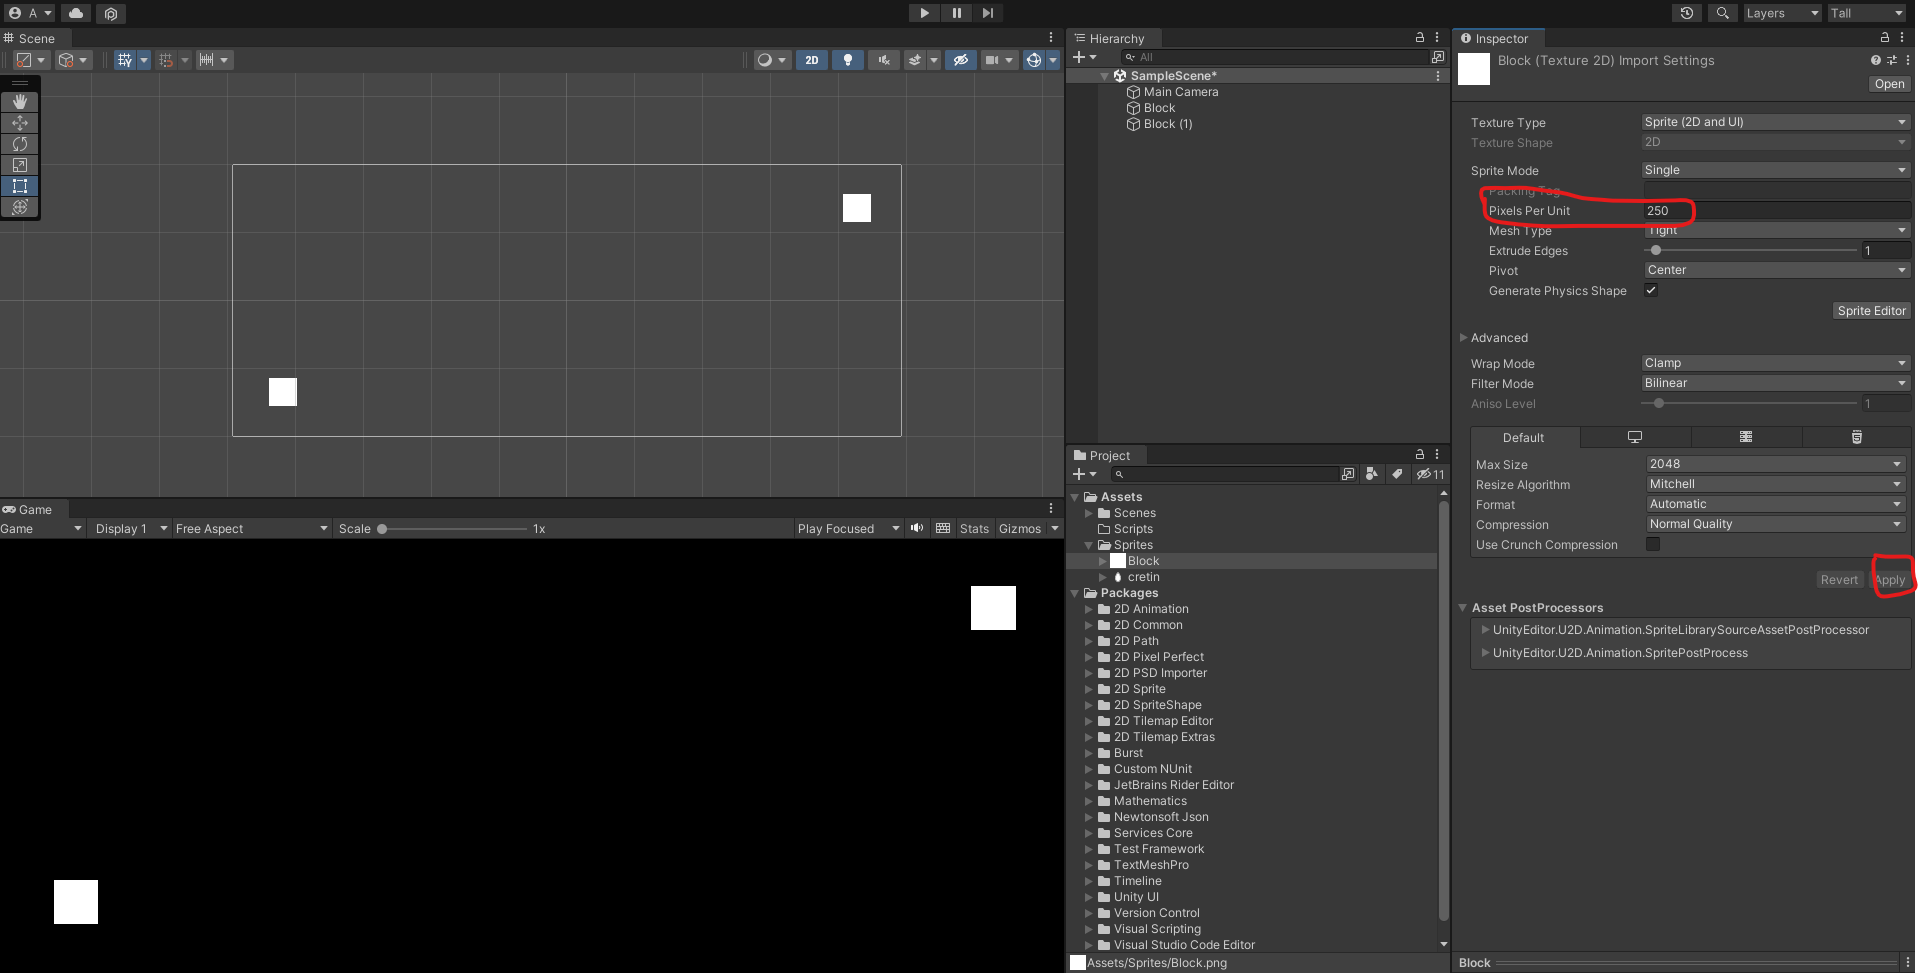Select the Scale tool
Image resolution: width=1919 pixels, height=973 pixels.
click(x=20, y=165)
